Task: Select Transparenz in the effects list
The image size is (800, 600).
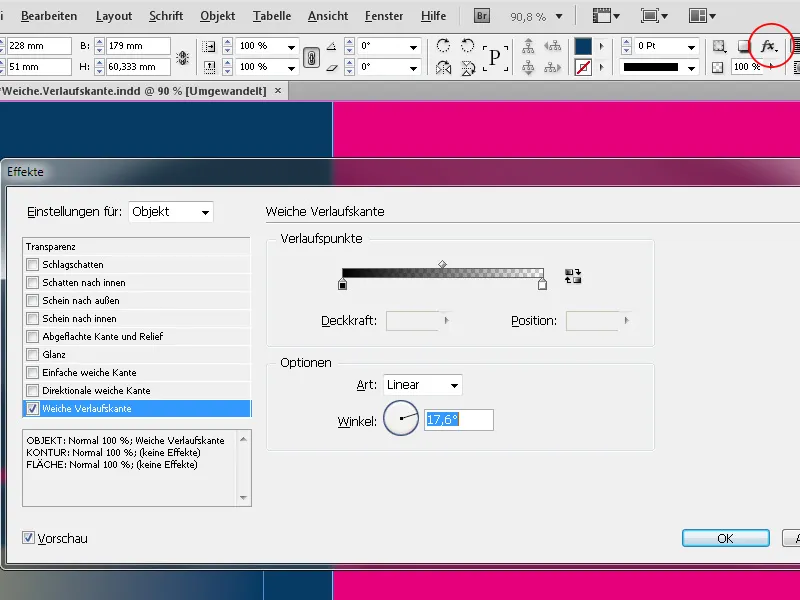Action: (x=137, y=247)
